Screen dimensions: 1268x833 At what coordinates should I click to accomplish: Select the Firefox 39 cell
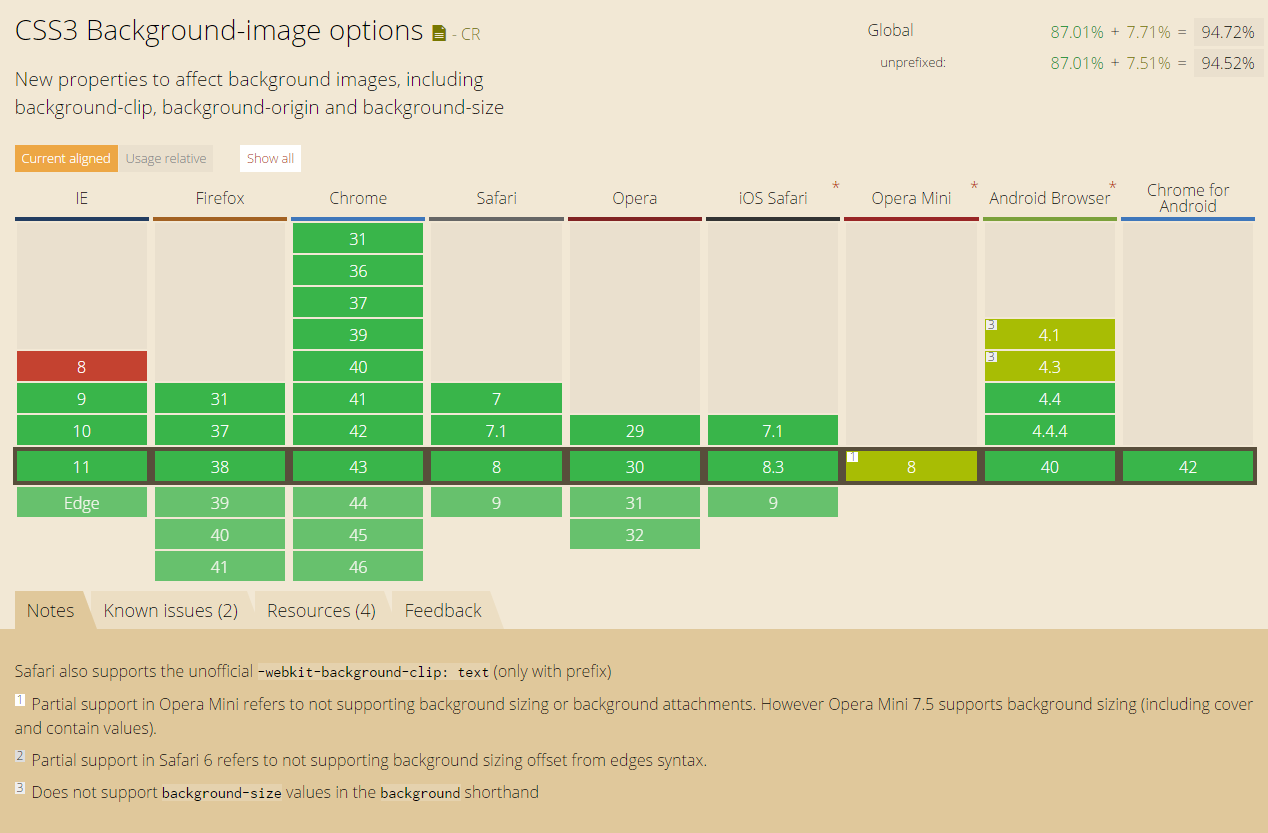(220, 503)
